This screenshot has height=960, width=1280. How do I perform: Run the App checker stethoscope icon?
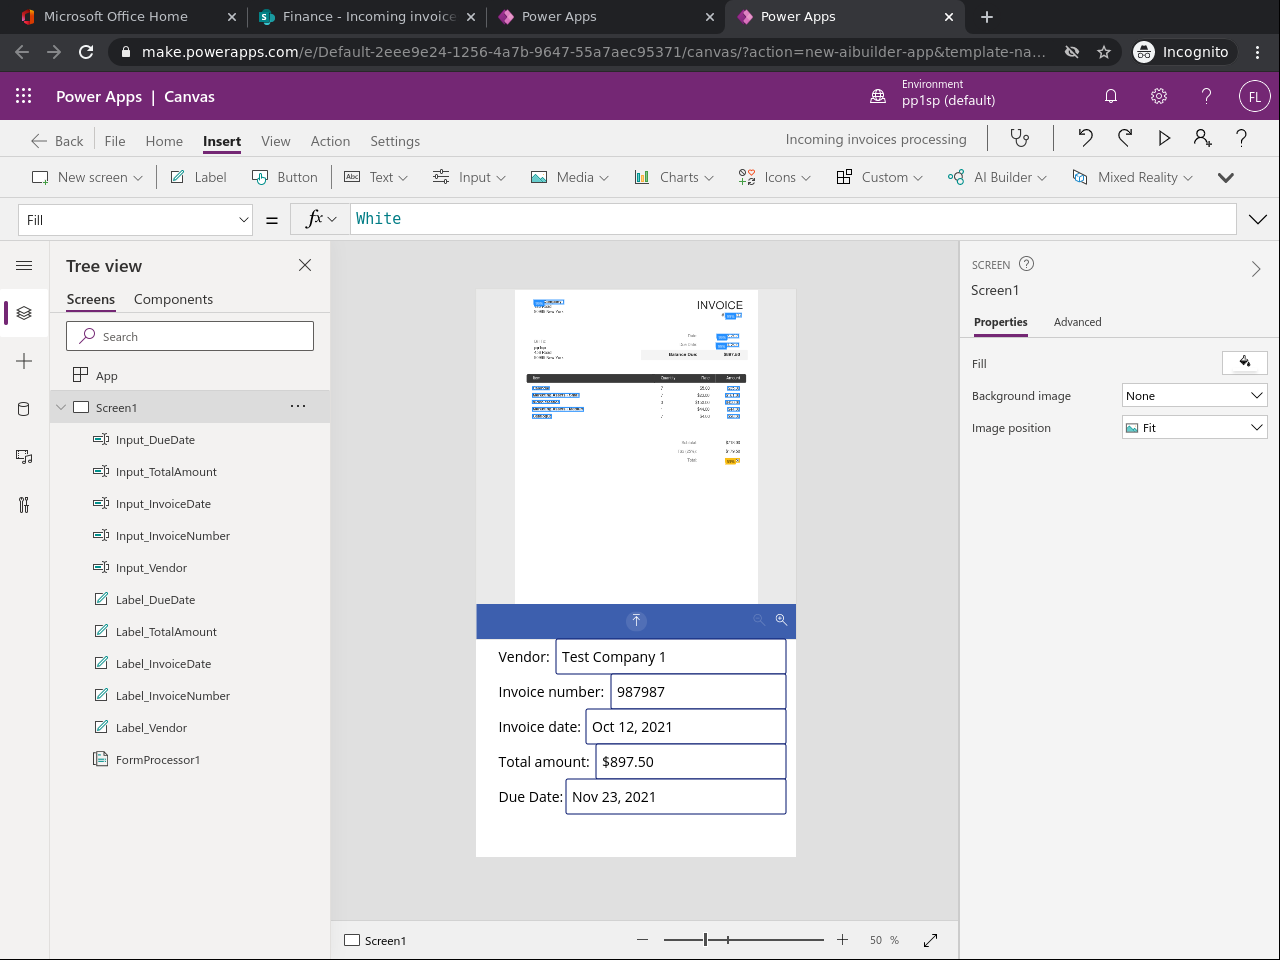(x=1019, y=138)
